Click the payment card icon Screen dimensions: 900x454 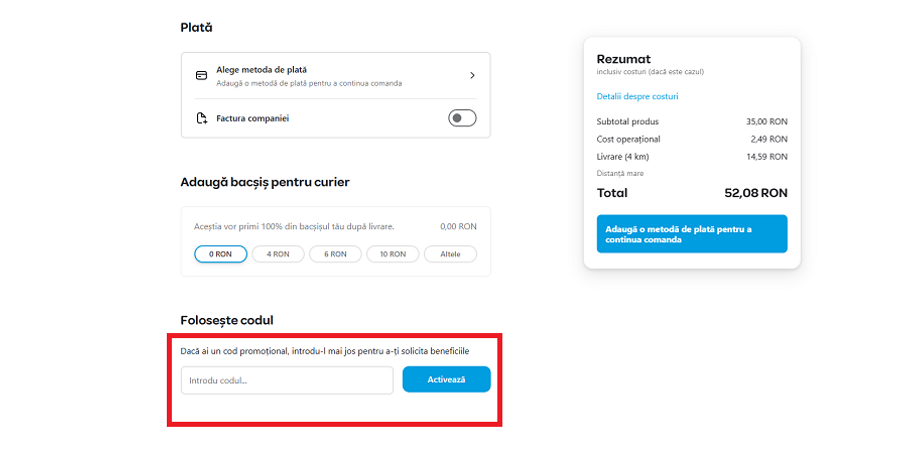click(x=201, y=75)
